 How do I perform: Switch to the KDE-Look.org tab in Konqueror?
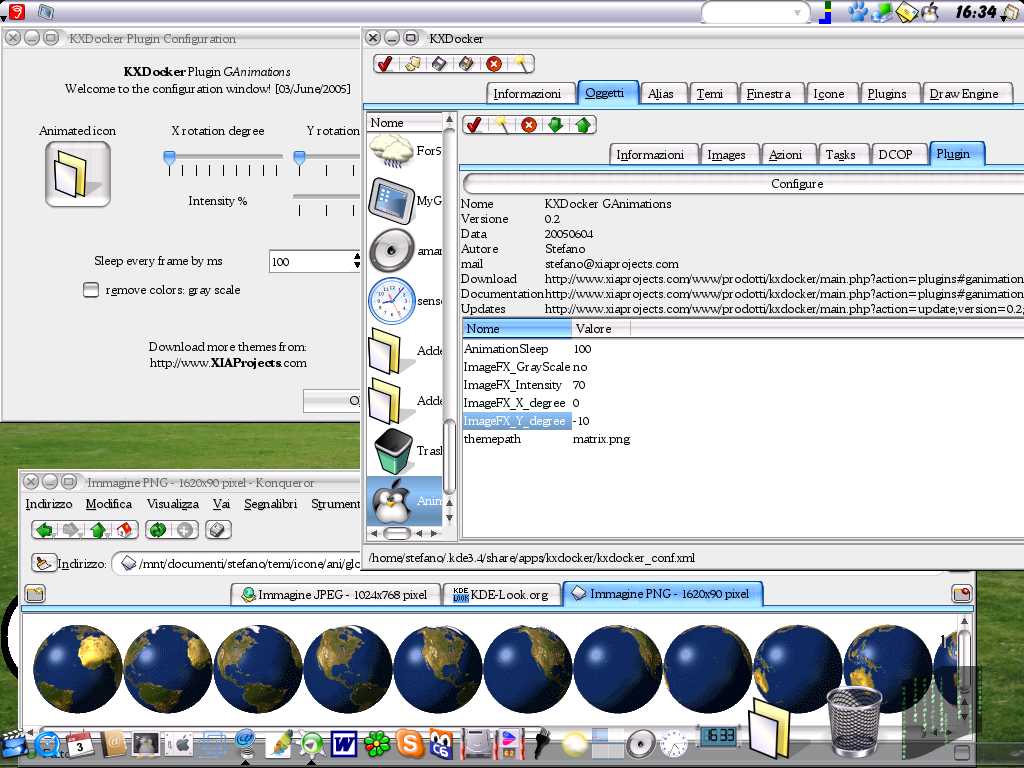click(x=502, y=594)
